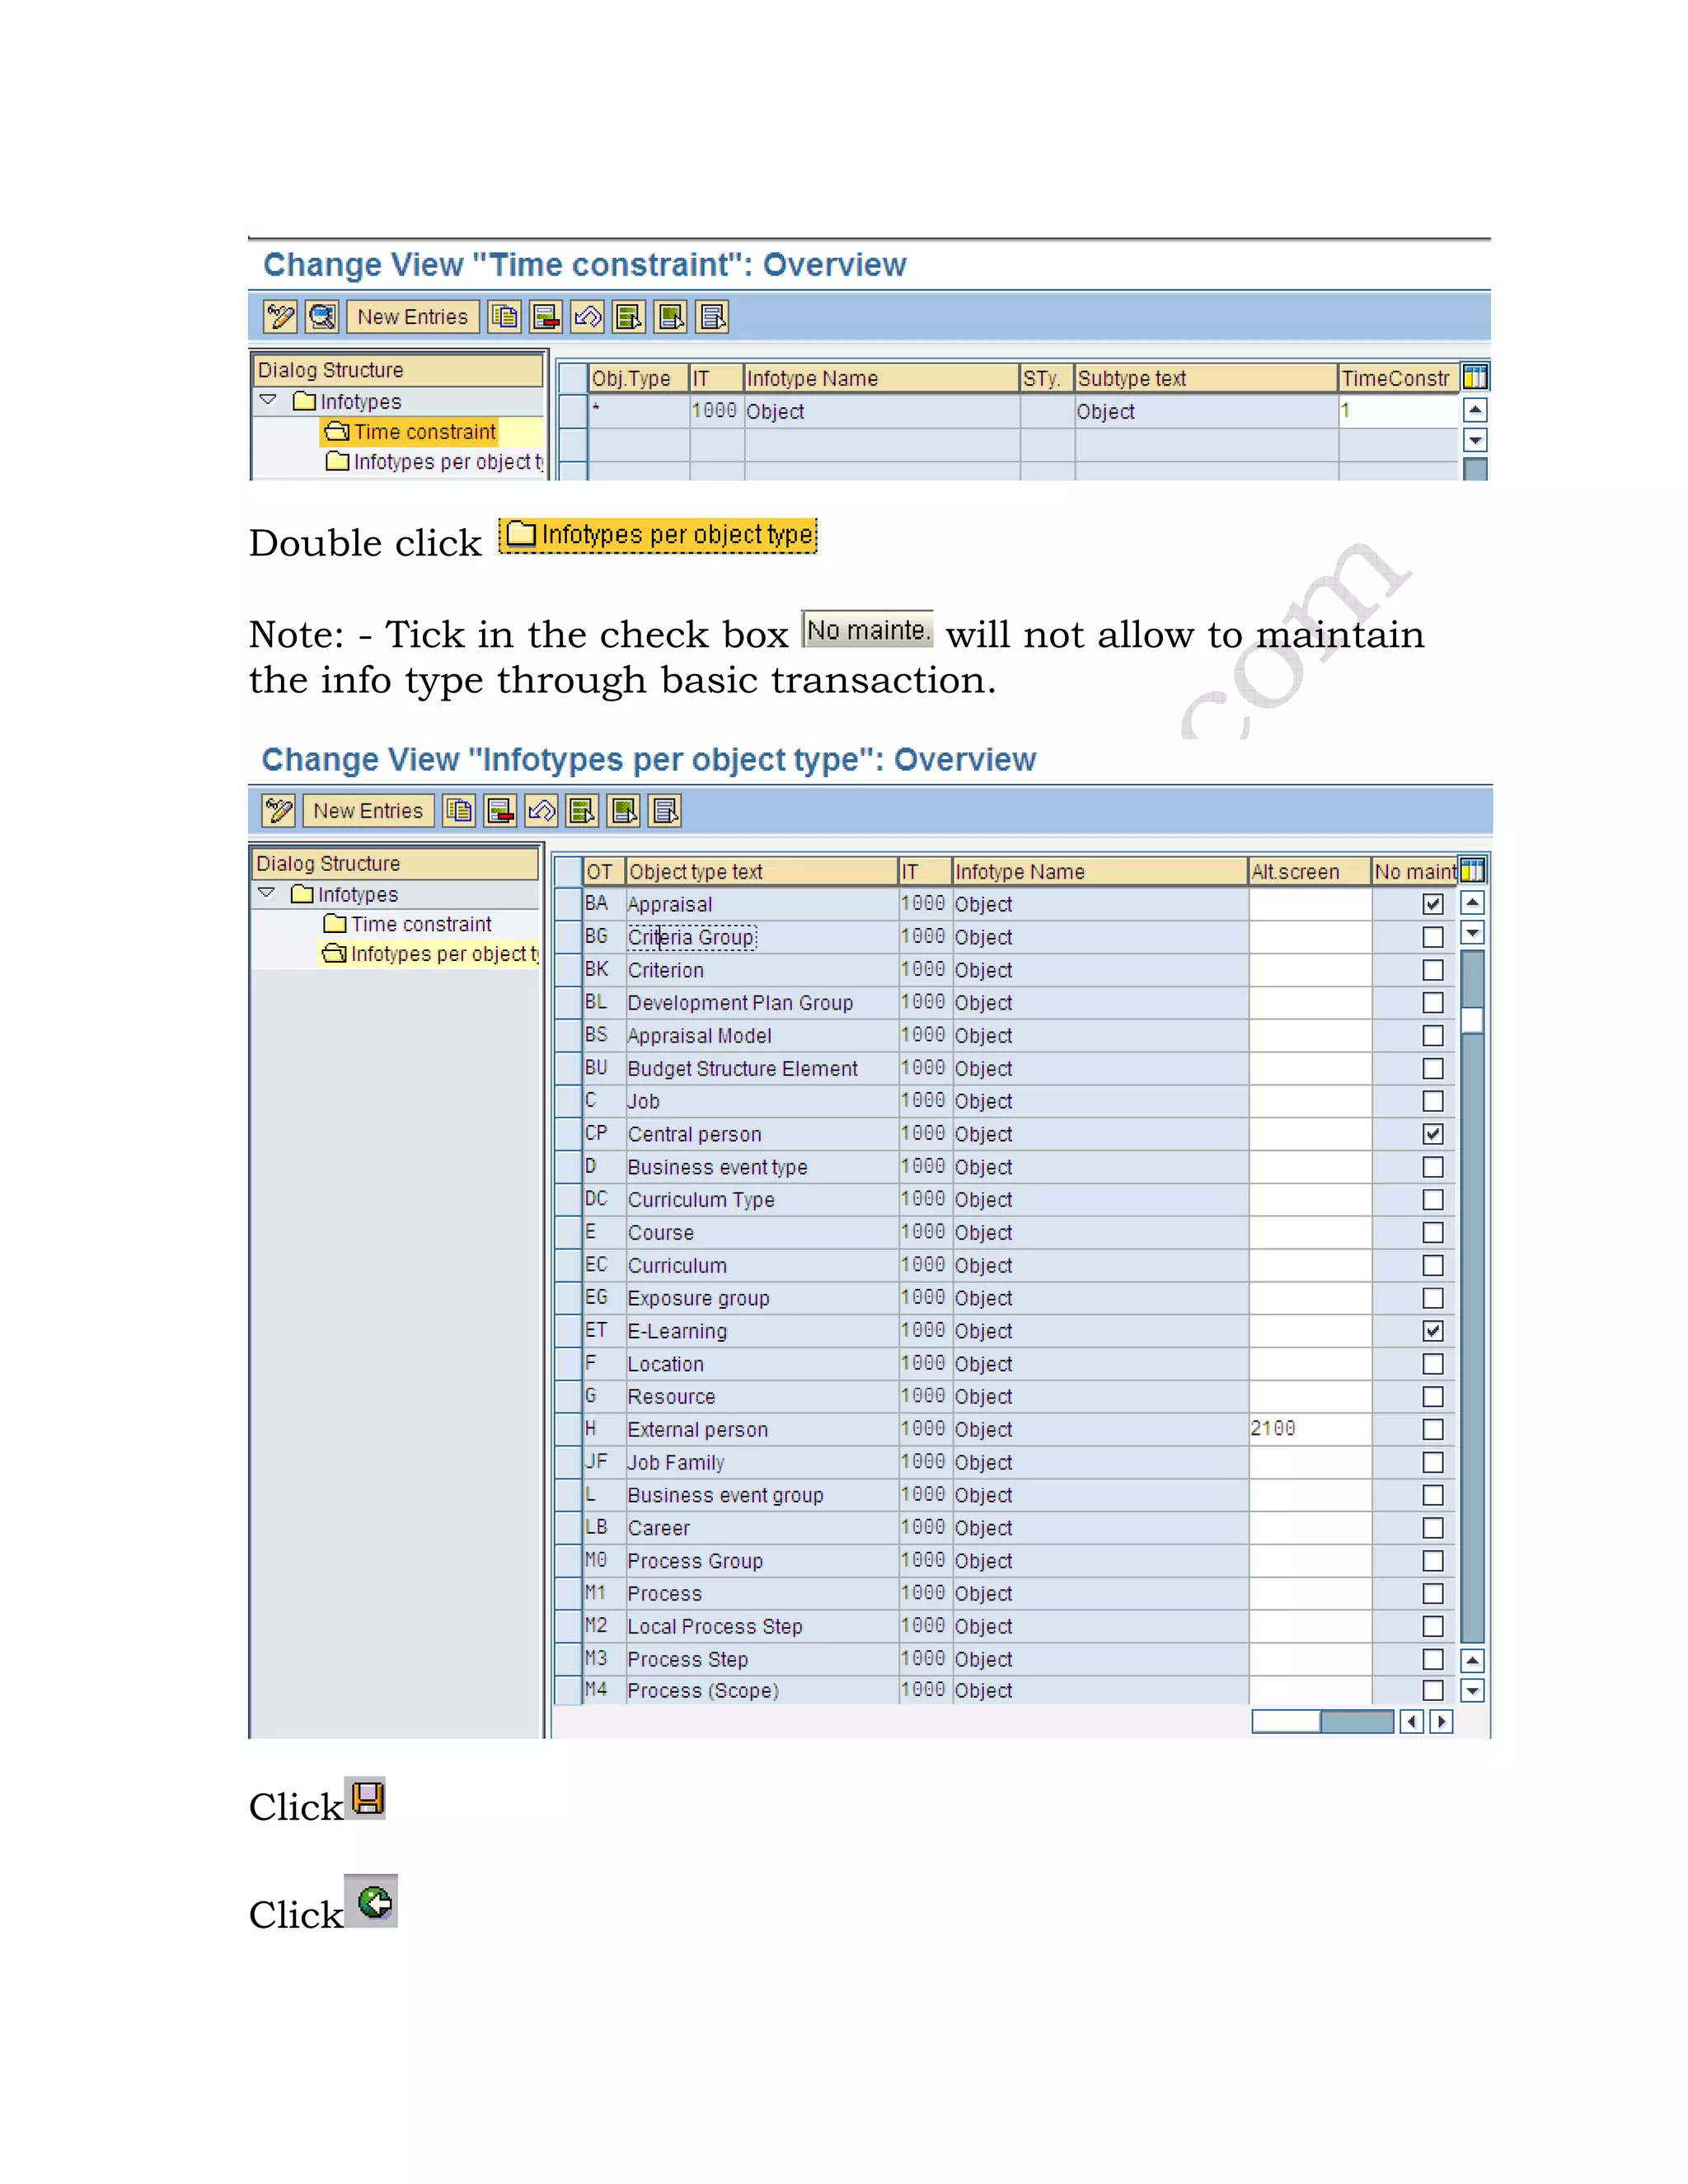Click horizontal scrollbar thumb under object type table
1688x2184 pixels.
click(1286, 1721)
